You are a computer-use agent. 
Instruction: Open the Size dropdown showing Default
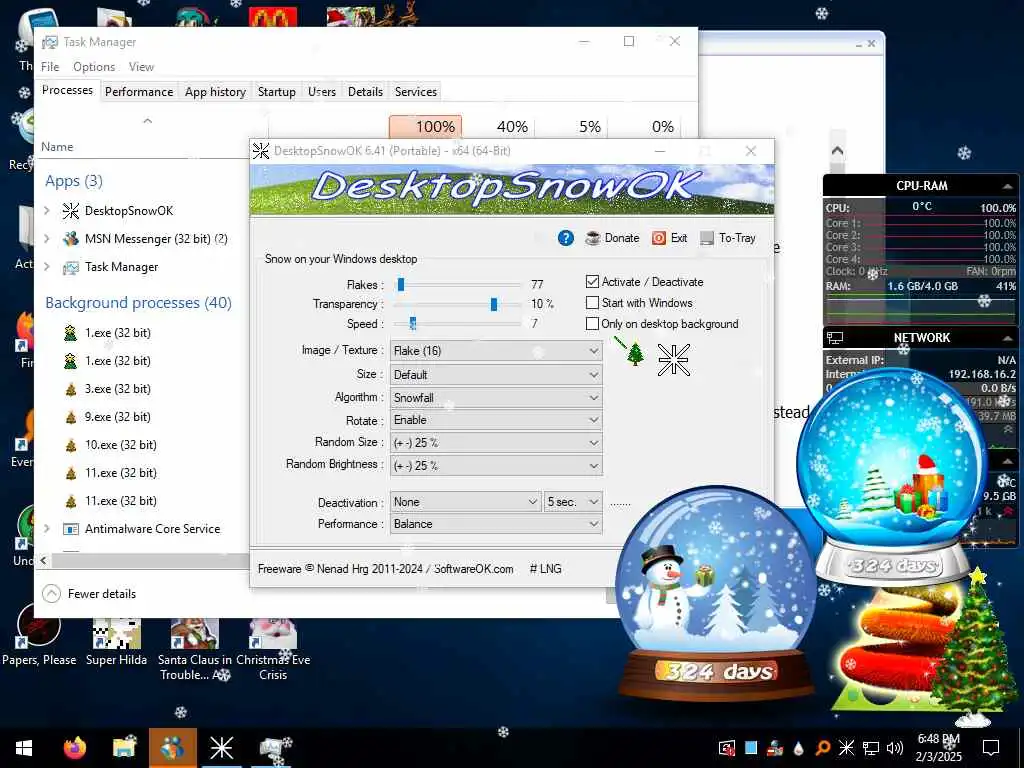coord(496,375)
